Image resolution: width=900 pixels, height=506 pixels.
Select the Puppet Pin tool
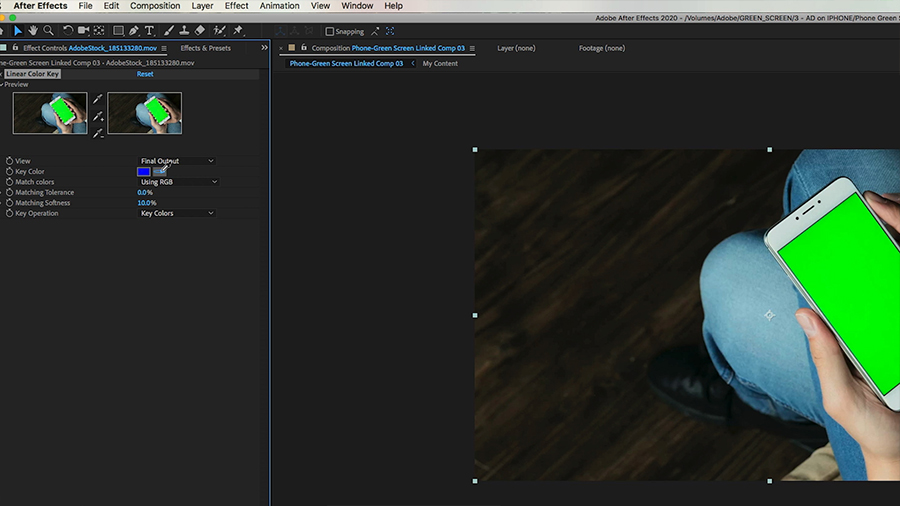[x=238, y=30]
